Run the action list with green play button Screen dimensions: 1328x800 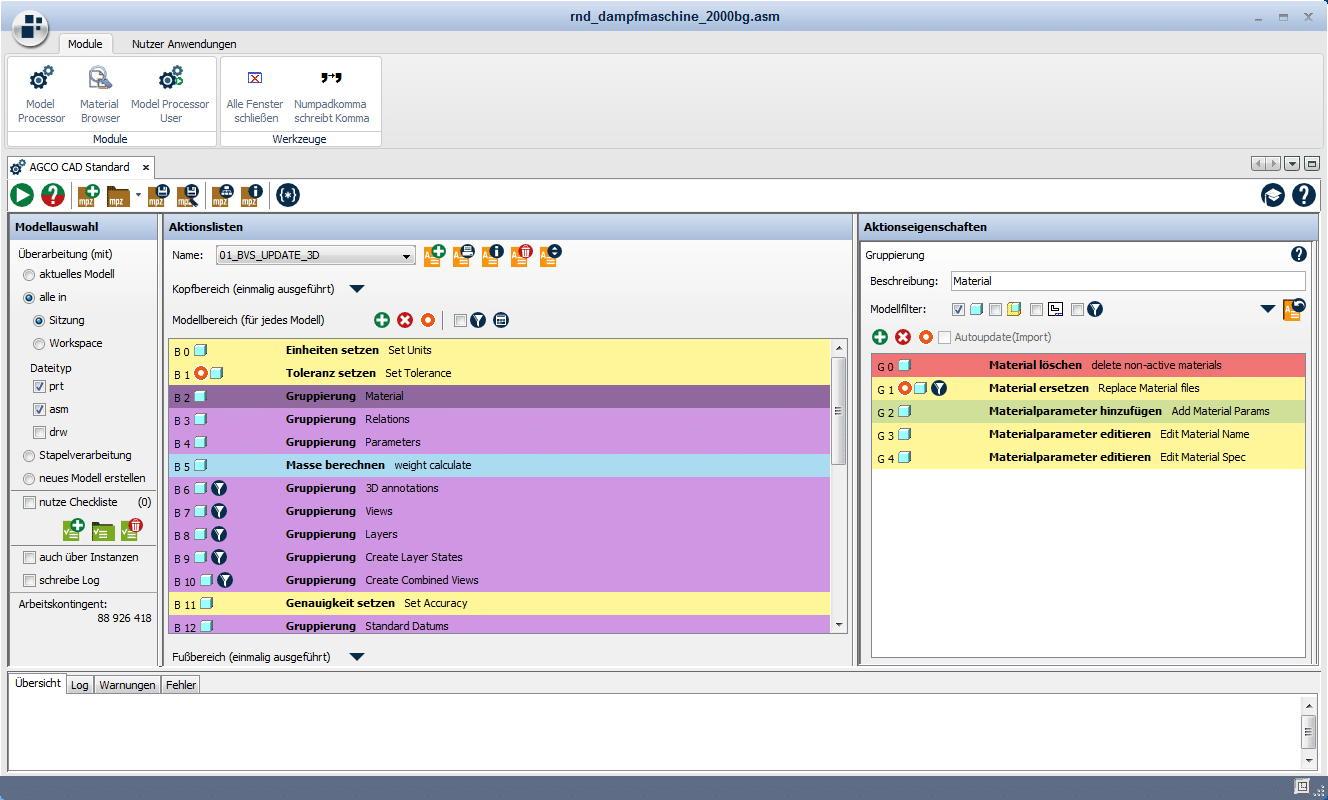tap(22, 196)
